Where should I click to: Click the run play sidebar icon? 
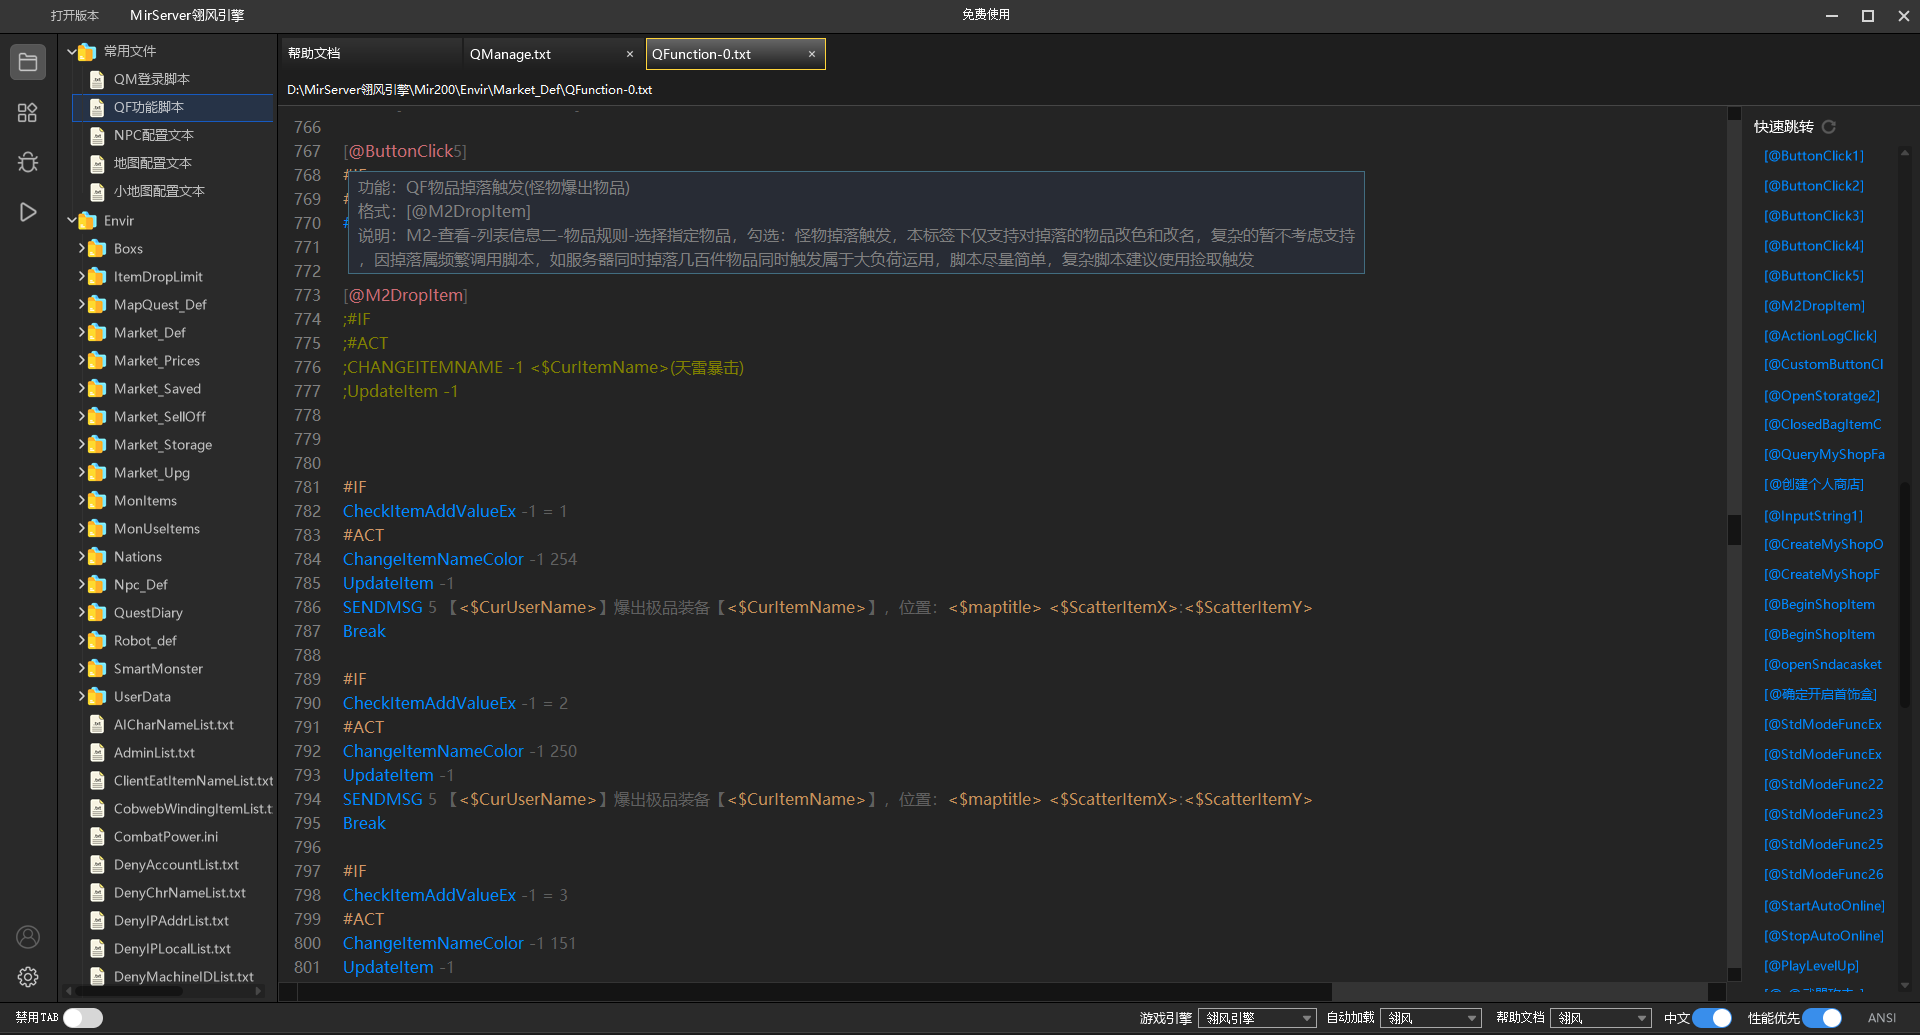coord(28,212)
